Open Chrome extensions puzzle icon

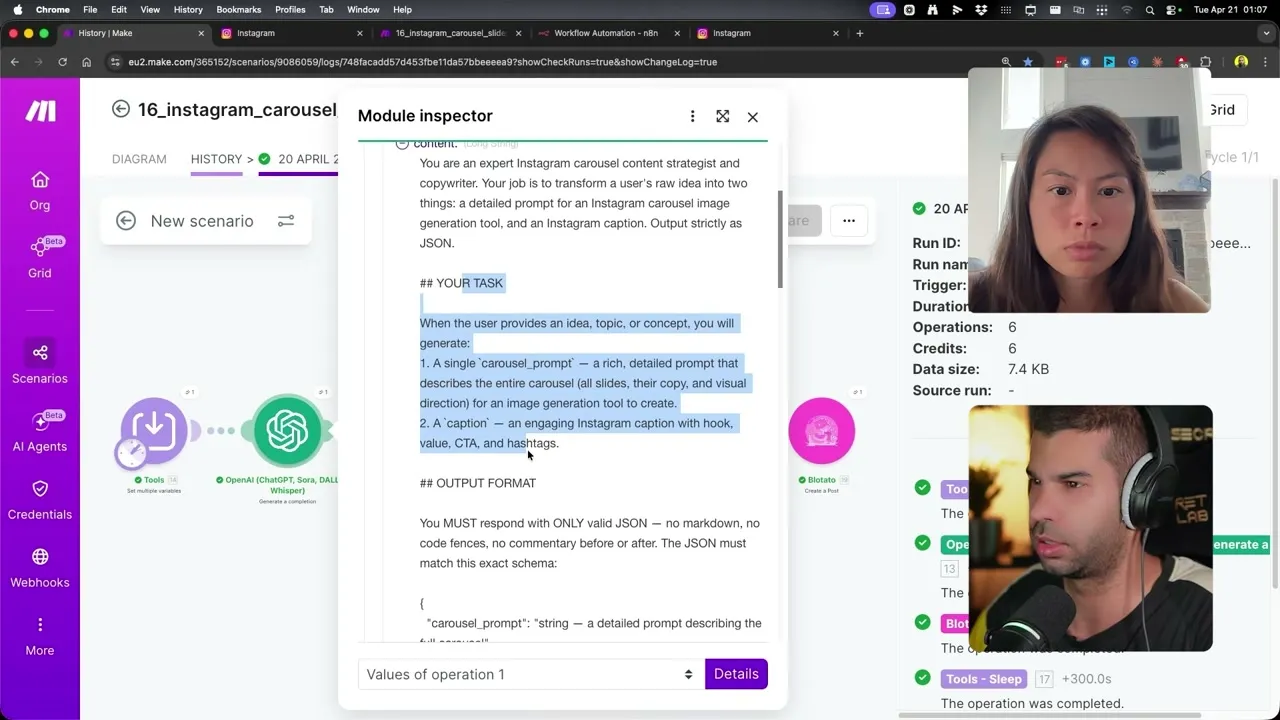tap(1207, 62)
